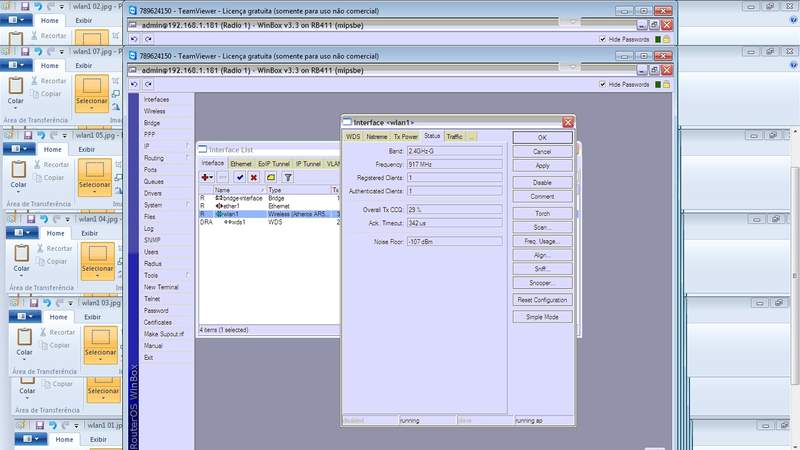Click the save icon in wlan1 02.jpg Paint window

point(24,7)
